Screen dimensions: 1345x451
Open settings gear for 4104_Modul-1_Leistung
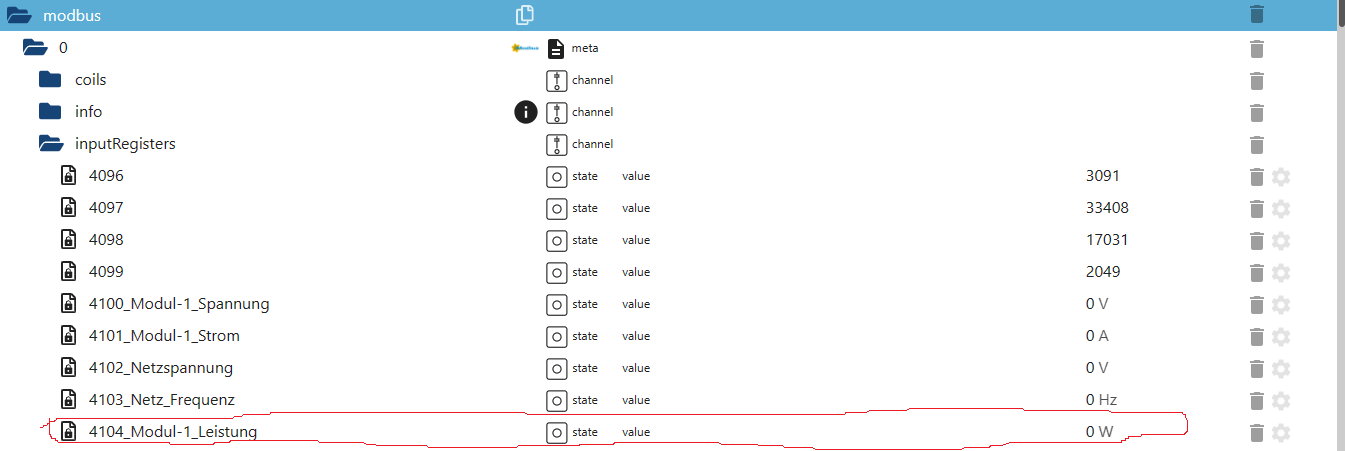click(1281, 433)
